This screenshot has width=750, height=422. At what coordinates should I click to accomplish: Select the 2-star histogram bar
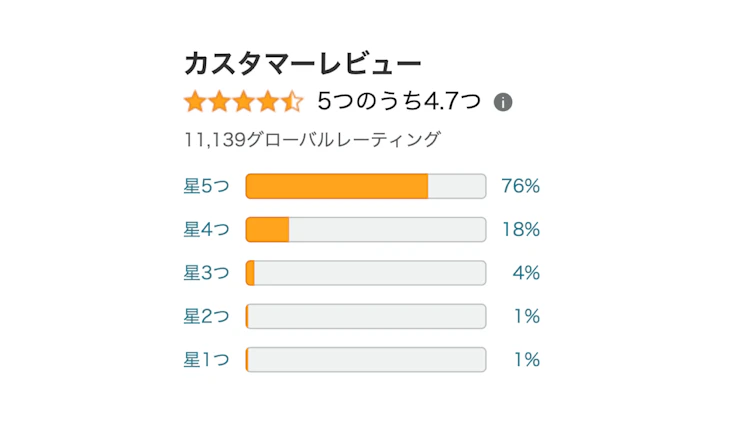tap(365, 316)
